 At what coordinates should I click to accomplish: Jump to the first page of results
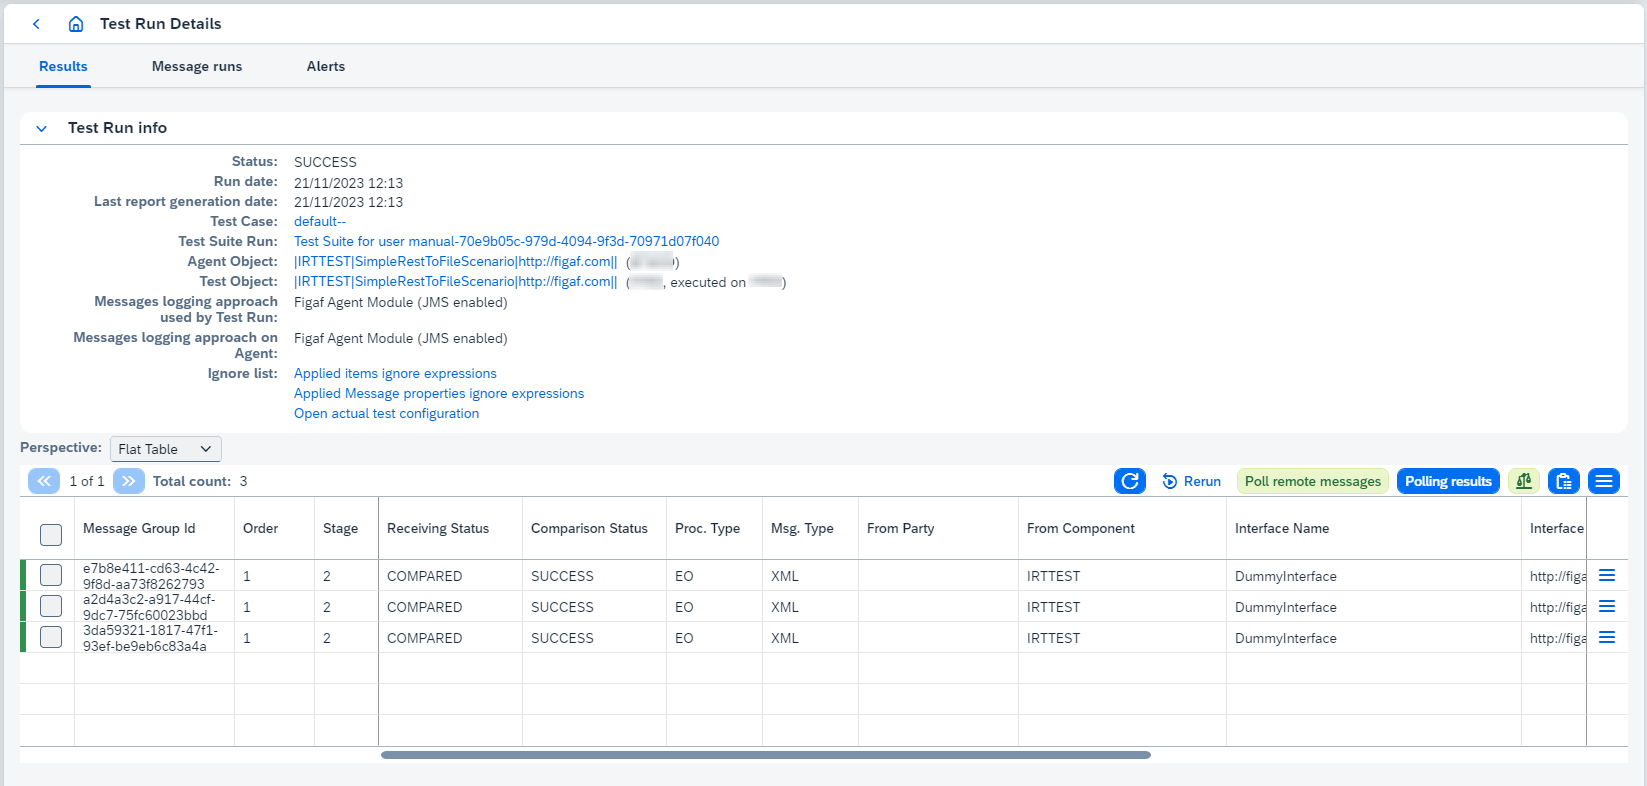point(44,481)
